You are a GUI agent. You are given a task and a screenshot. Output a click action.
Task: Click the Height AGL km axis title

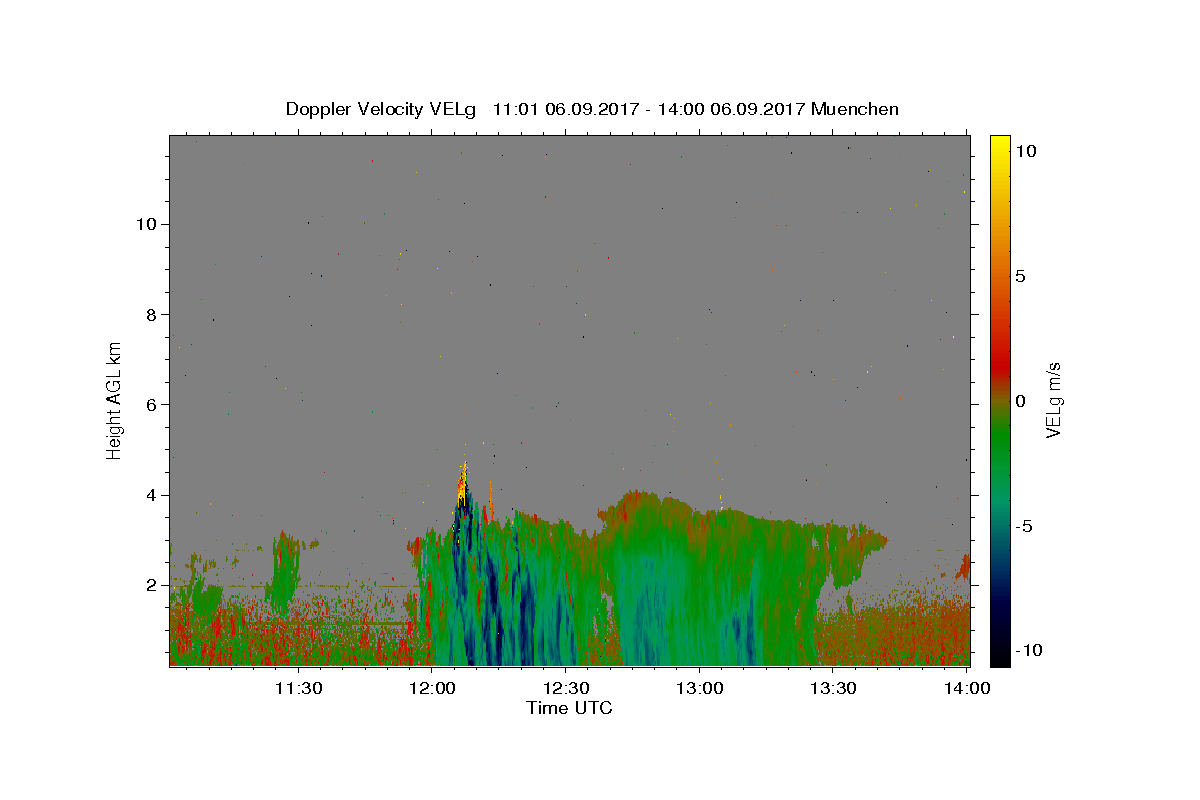click(x=115, y=400)
